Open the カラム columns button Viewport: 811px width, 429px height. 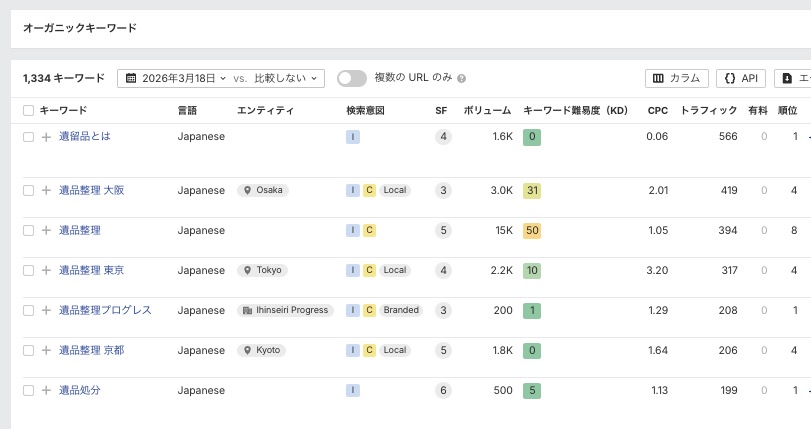click(677, 78)
